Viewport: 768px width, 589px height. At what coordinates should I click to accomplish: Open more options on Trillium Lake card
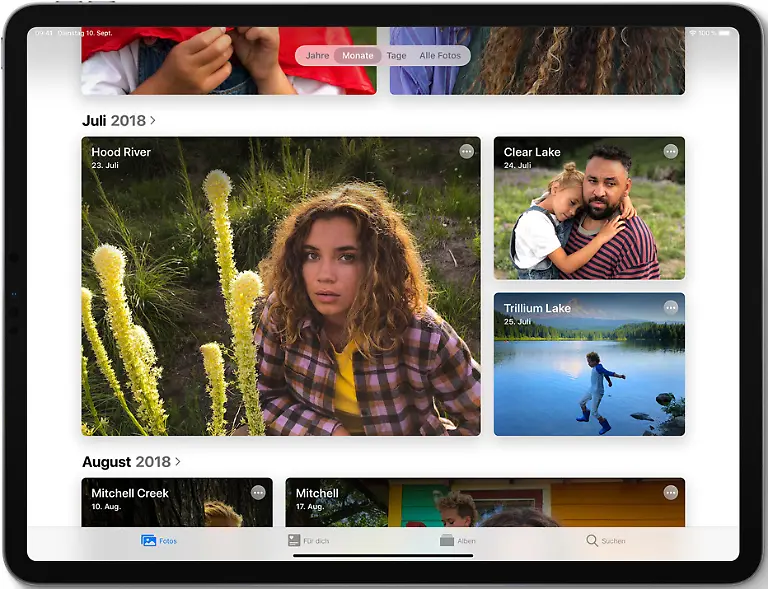coord(670,307)
